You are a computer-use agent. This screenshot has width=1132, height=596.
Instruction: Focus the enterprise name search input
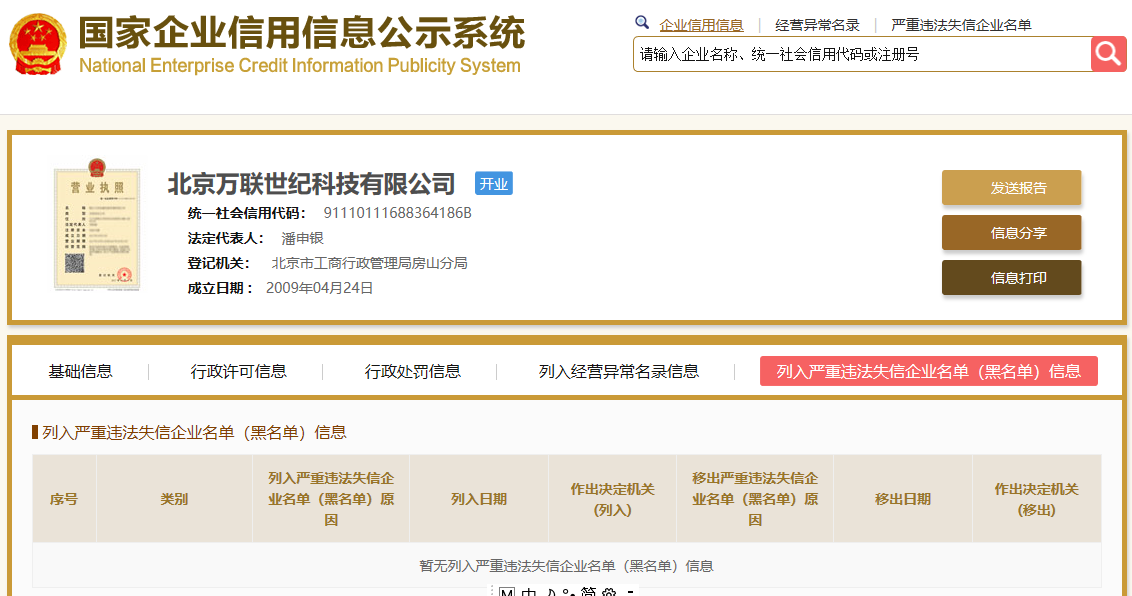point(862,54)
